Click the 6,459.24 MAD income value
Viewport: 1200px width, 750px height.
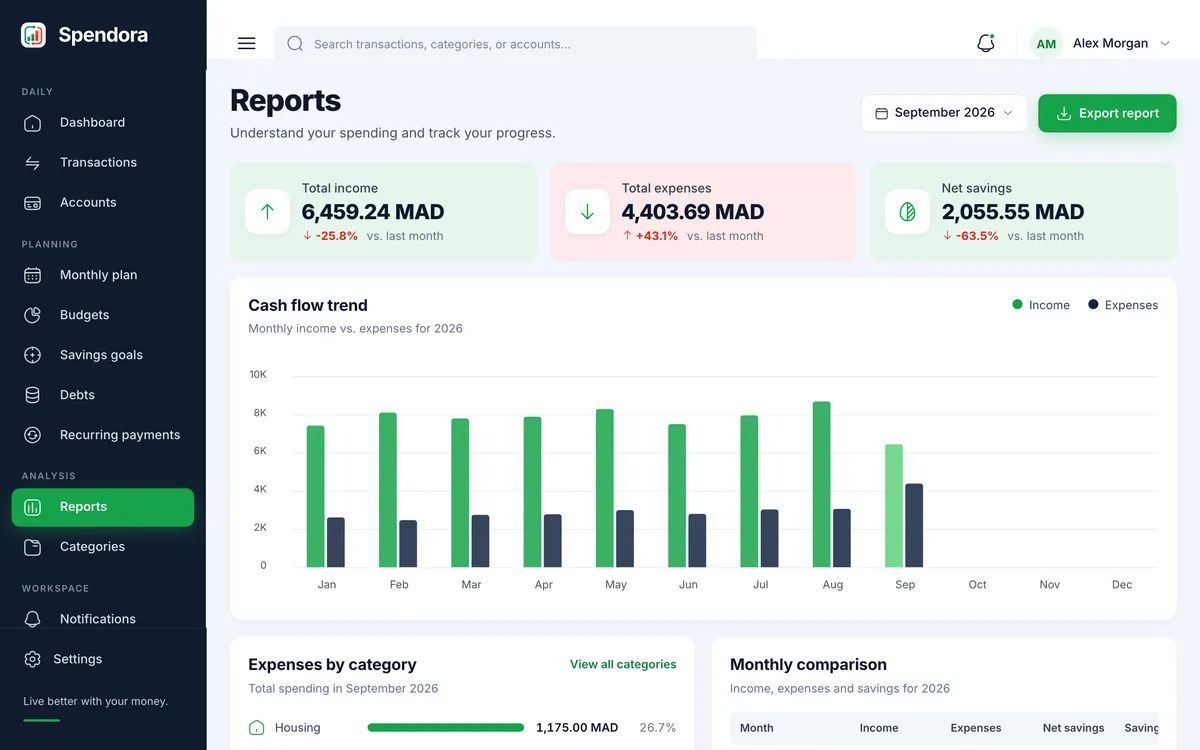pyautogui.click(x=373, y=212)
